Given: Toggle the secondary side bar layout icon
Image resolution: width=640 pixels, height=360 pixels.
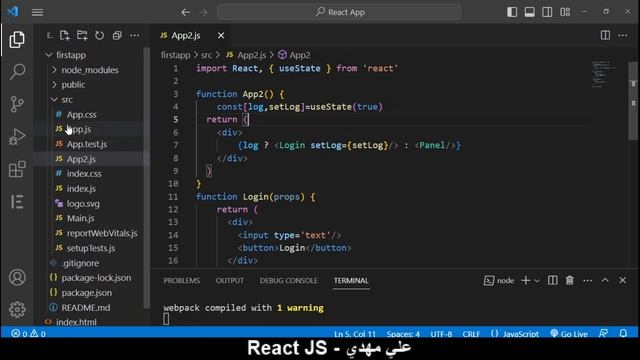Looking at the screenshot, I should pos(547,12).
